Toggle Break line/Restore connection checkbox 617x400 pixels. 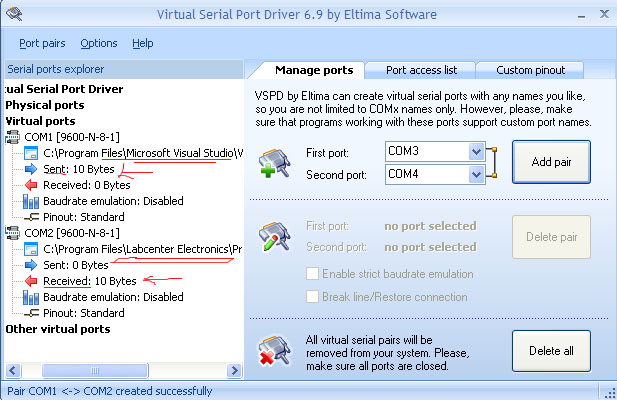(312, 296)
